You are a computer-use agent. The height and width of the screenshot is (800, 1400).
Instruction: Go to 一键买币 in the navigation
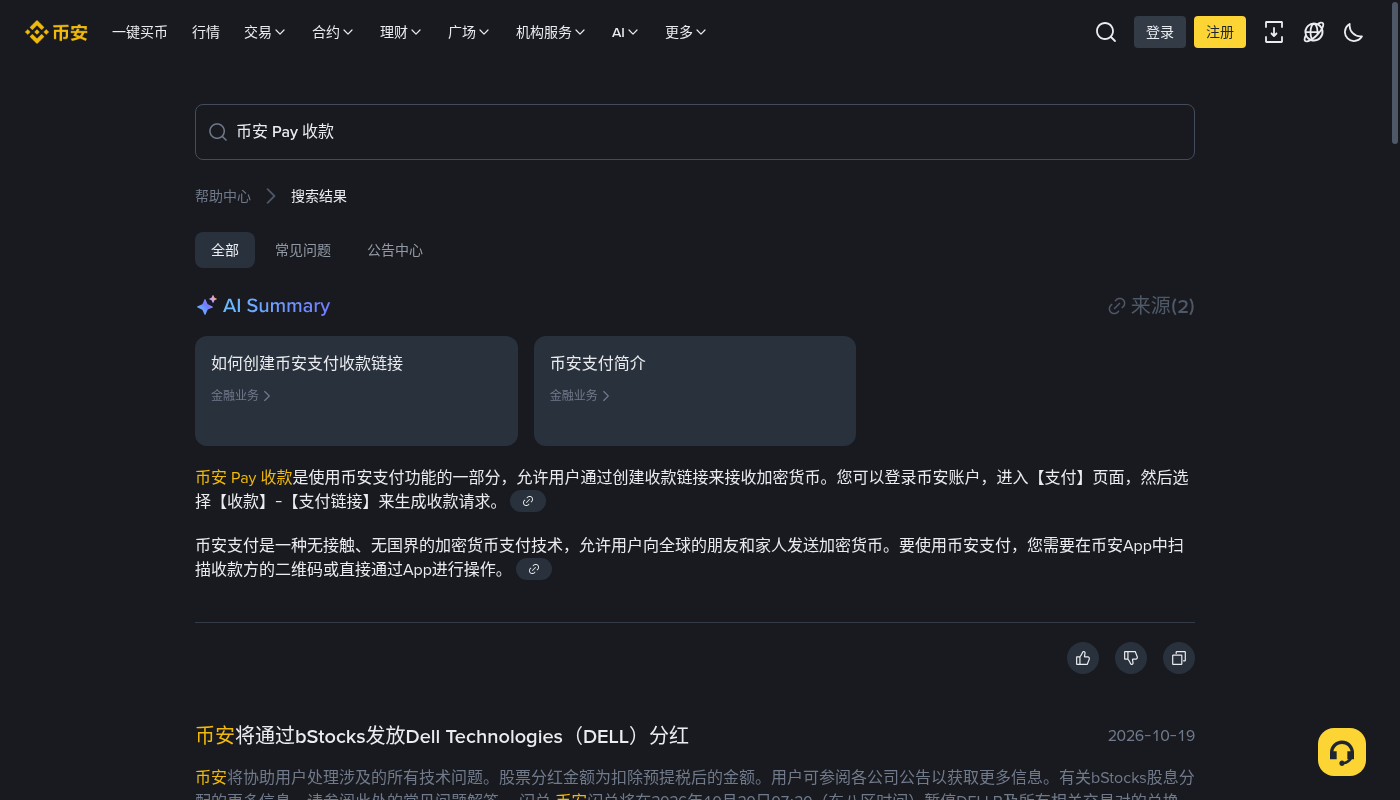[x=140, y=32]
